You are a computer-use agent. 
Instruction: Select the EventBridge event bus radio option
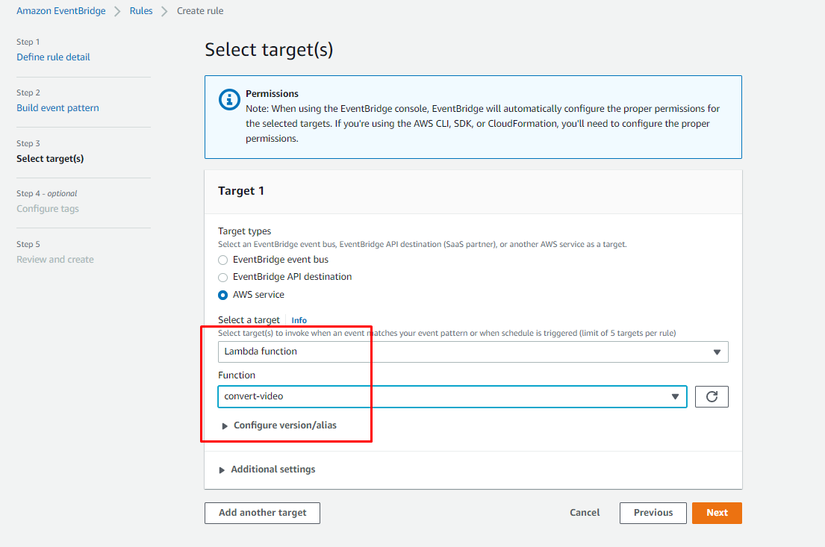pyautogui.click(x=223, y=260)
